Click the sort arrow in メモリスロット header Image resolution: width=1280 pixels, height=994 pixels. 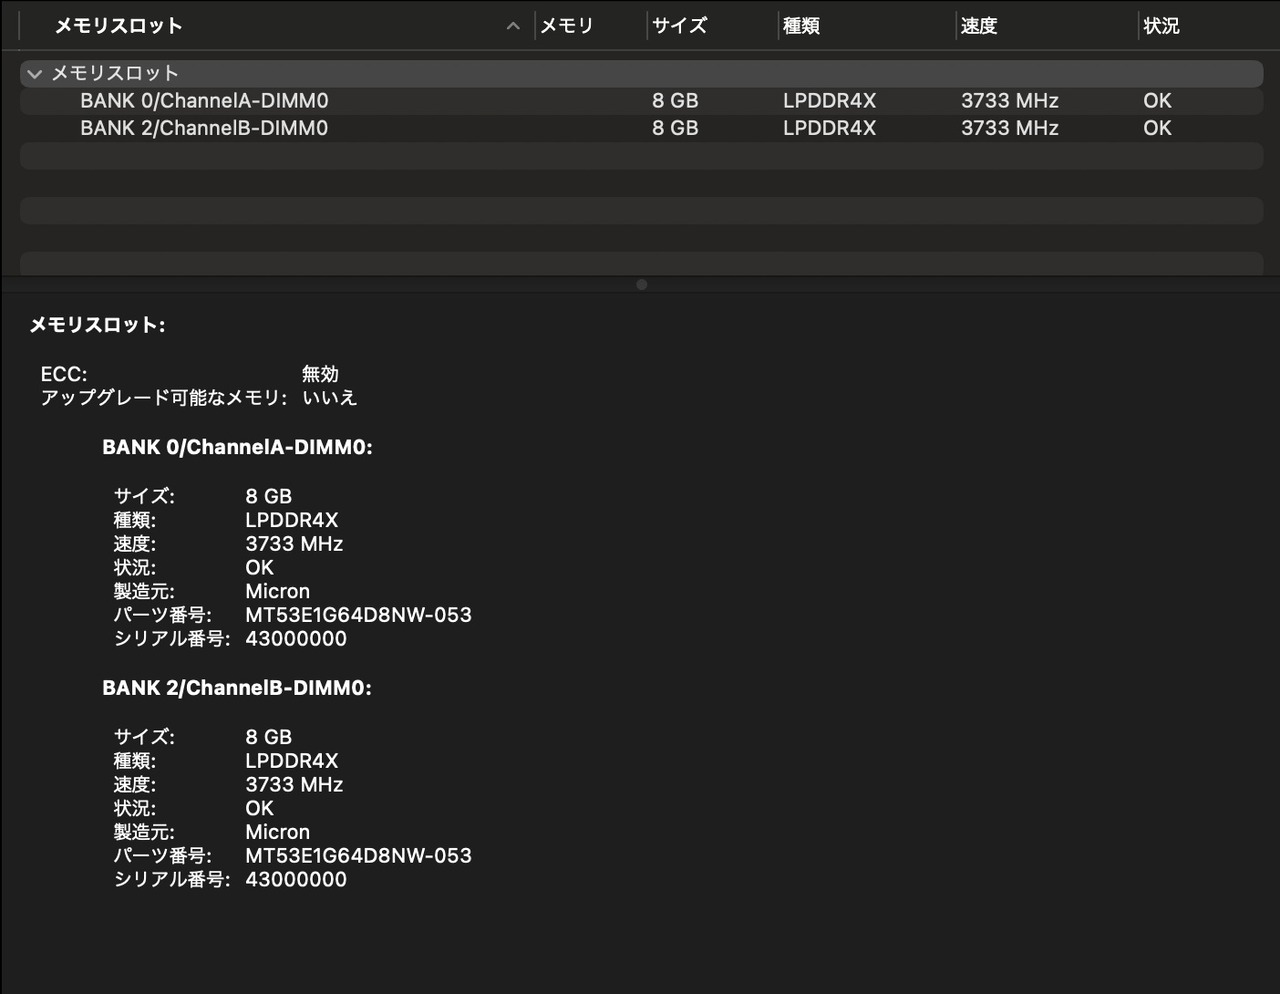pyautogui.click(x=513, y=26)
